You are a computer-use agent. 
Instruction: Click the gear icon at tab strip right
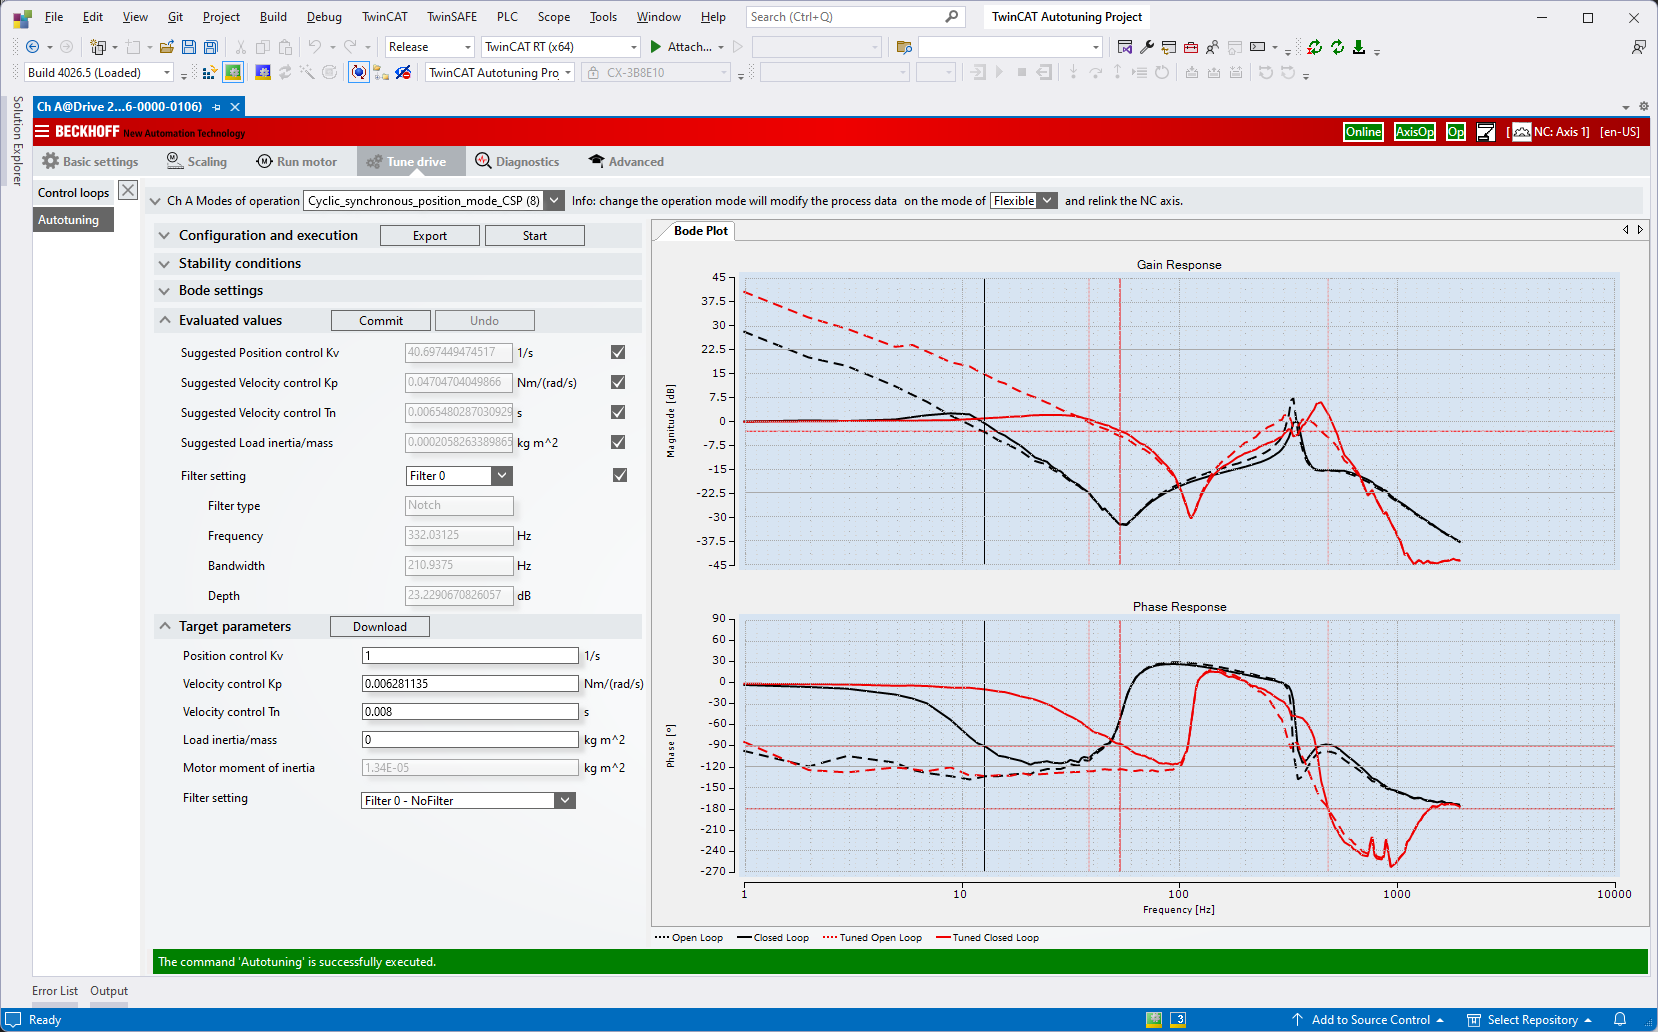(1644, 106)
